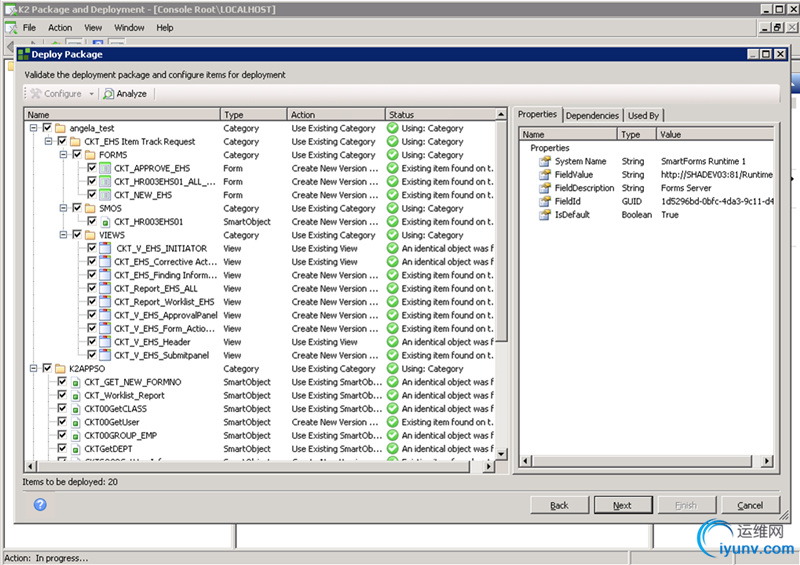This screenshot has height=565, width=800.
Task: Switch to the Dependencies tab
Action: (x=592, y=116)
